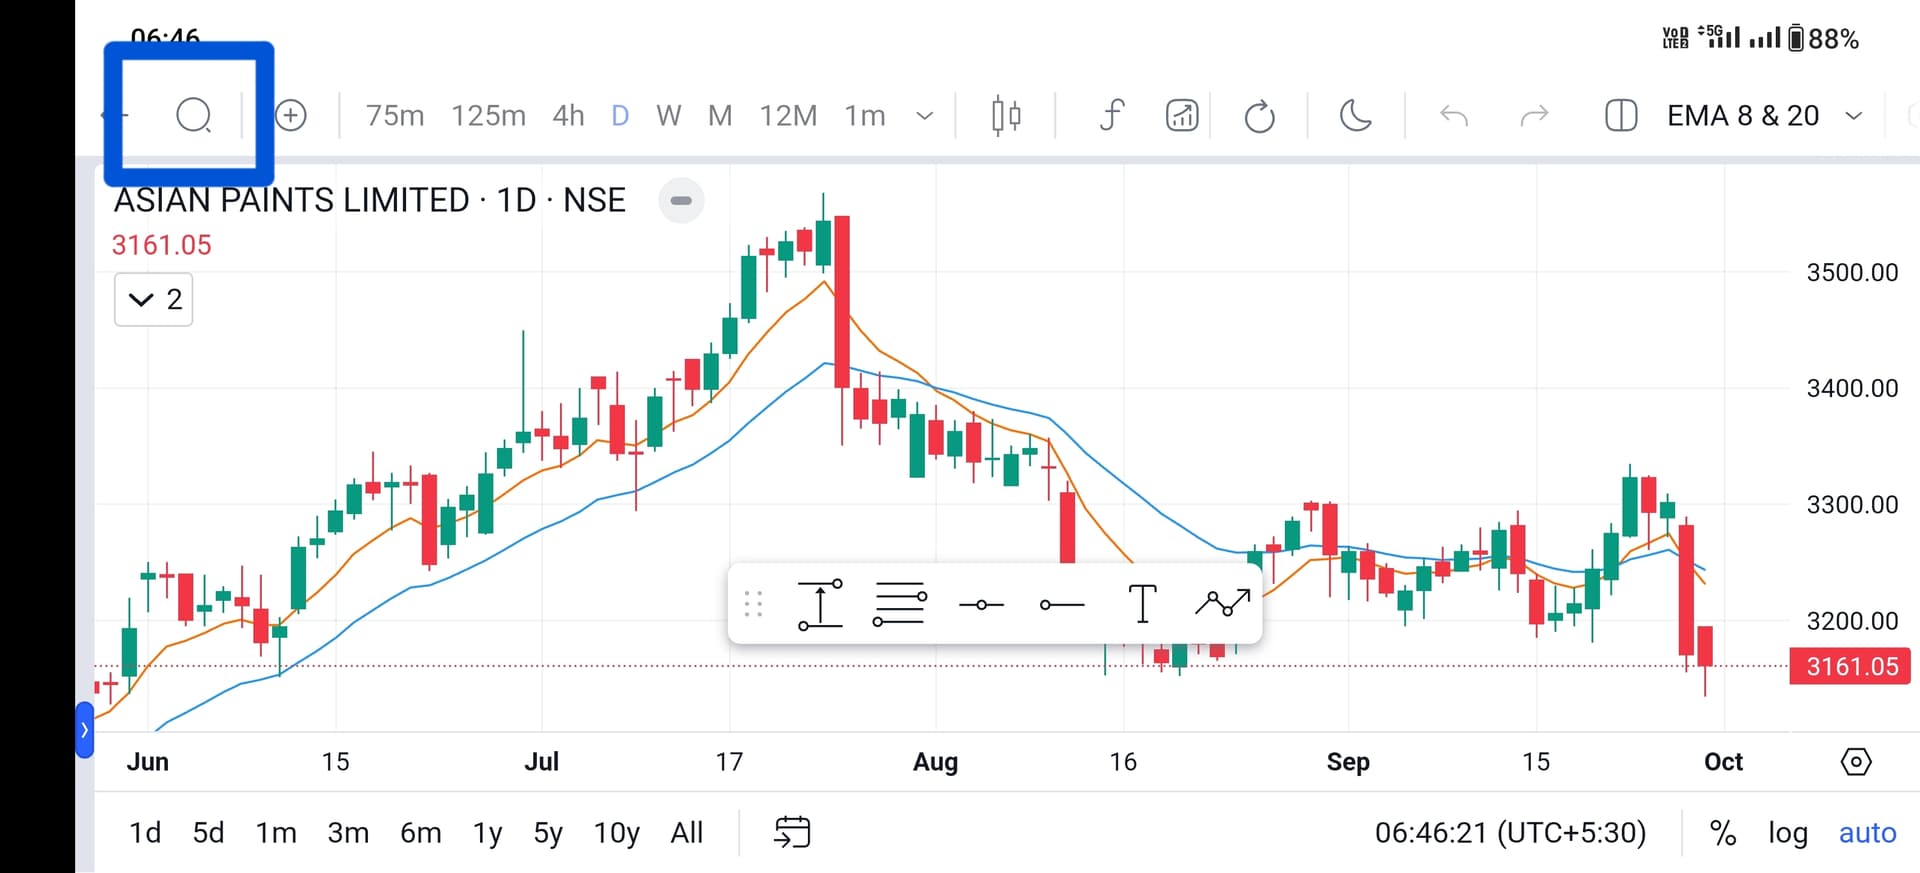The height and width of the screenshot is (873, 1920).
Task: Switch to the M monthly interval
Action: [x=720, y=116]
